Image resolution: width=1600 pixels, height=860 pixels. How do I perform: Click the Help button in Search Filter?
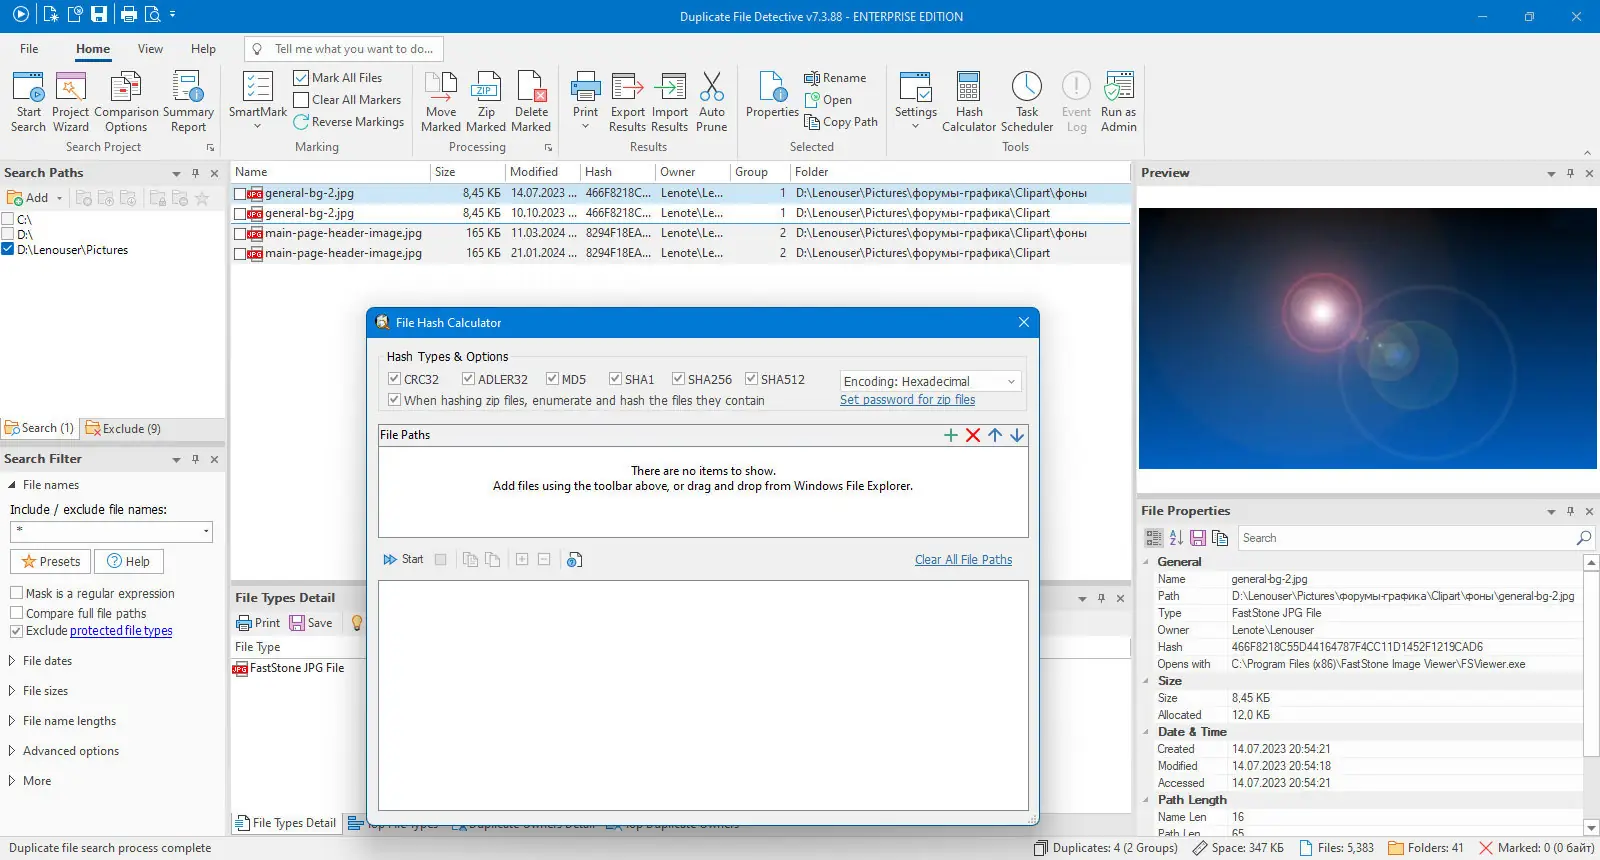point(128,562)
